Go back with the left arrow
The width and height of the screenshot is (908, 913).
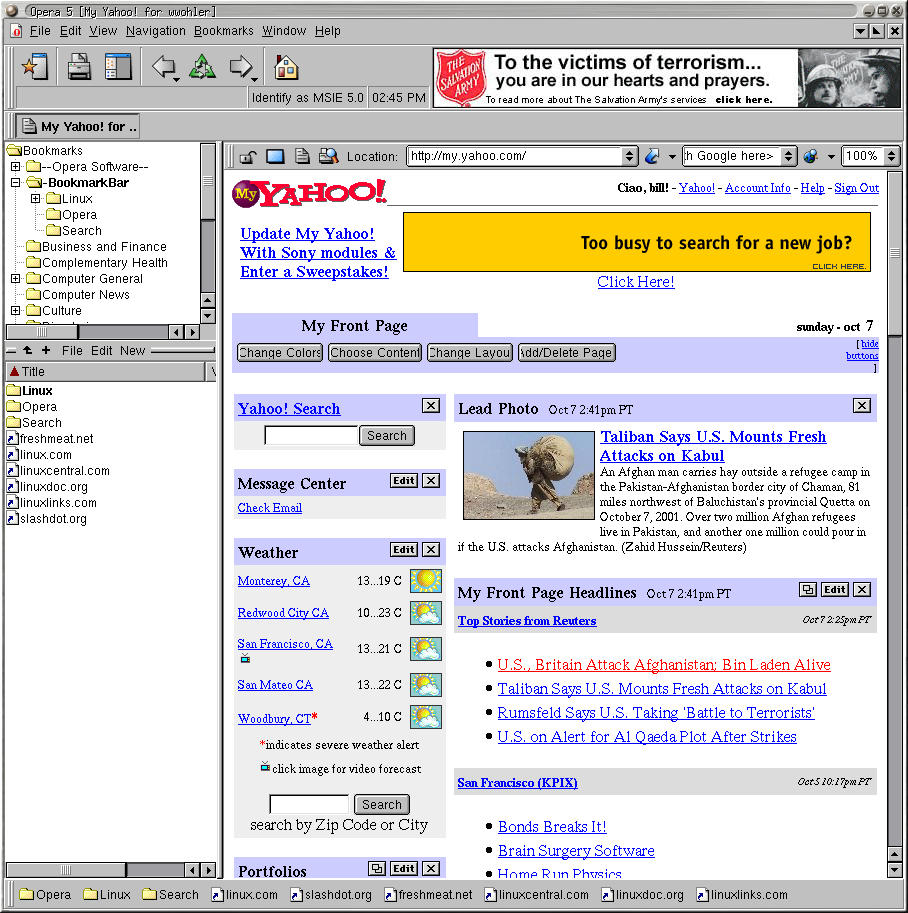pos(162,67)
